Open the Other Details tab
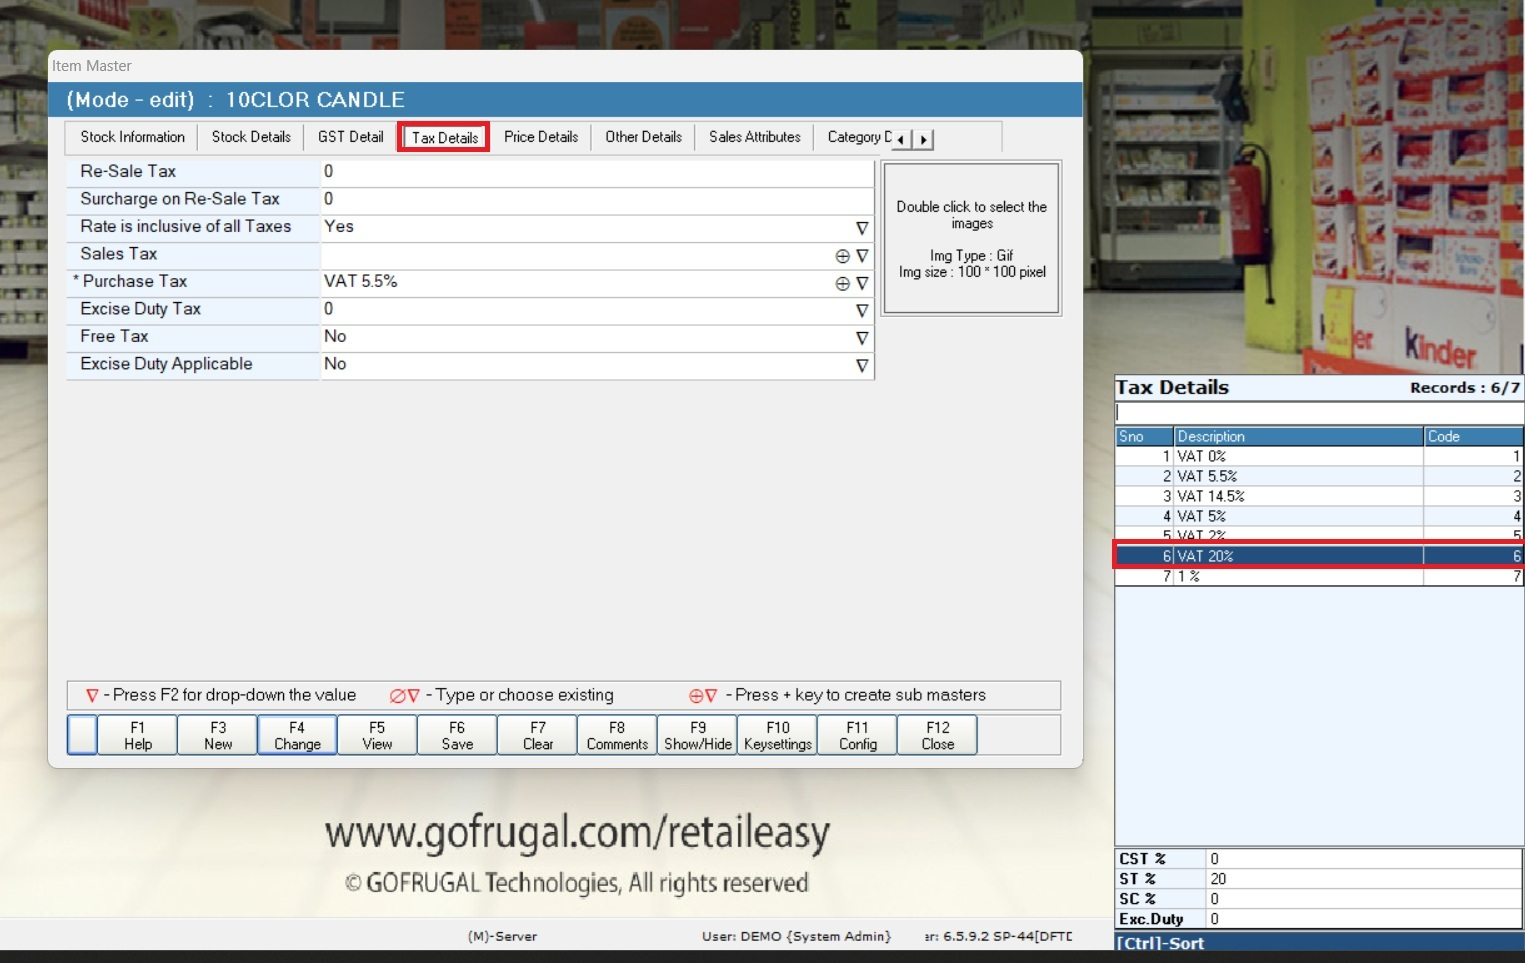Image resolution: width=1525 pixels, height=963 pixels. (x=643, y=137)
